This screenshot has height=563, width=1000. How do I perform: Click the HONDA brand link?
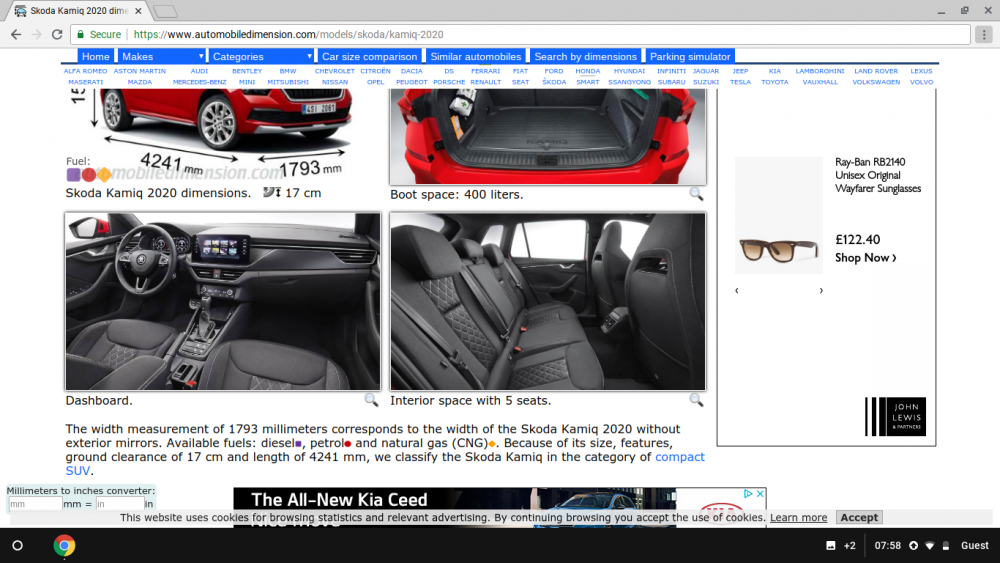(587, 71)
